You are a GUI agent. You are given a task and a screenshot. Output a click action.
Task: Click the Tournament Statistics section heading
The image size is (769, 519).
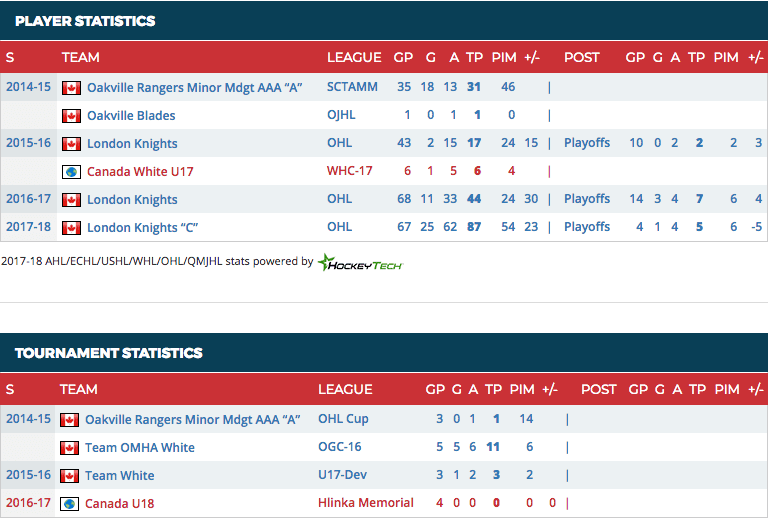(x=108, y=353)
